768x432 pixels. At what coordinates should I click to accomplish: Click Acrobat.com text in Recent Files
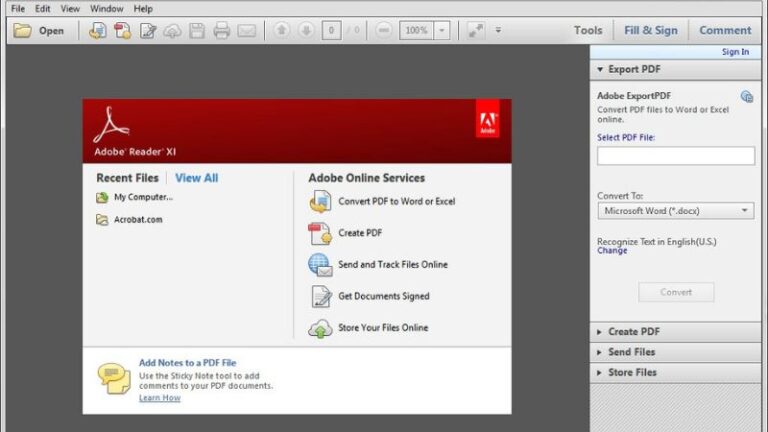click(x=138, y=219)
